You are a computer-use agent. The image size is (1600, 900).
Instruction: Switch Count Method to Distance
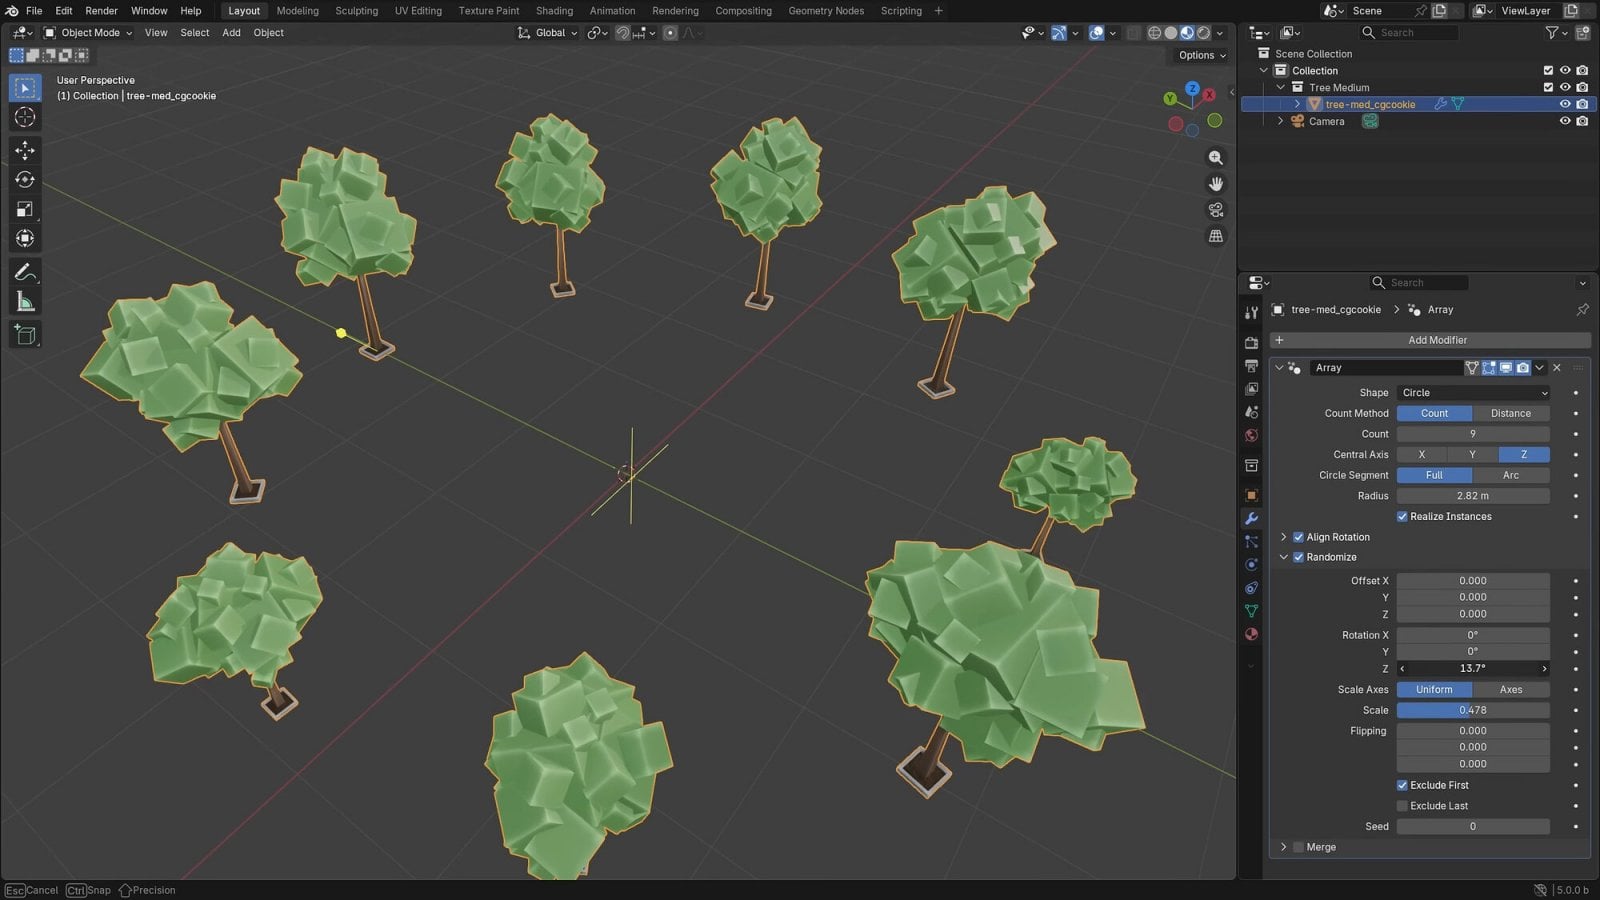[1511, 413]
